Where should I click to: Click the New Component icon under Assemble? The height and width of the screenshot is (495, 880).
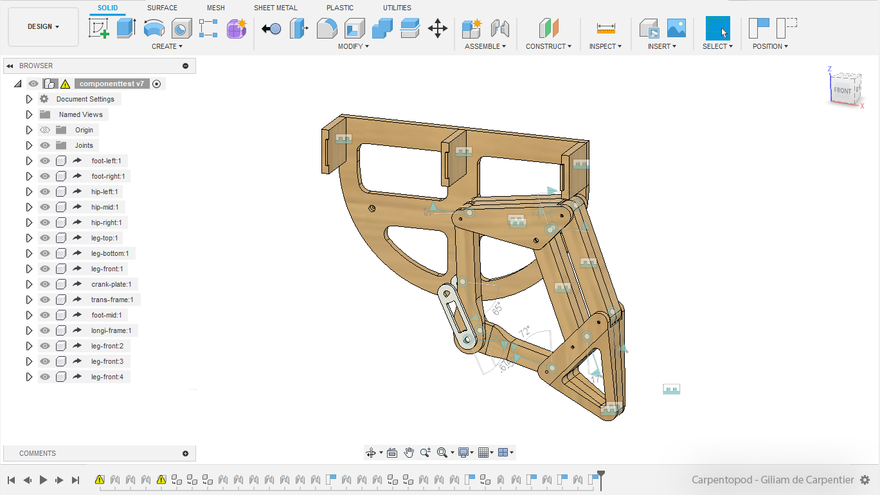pyautogui.click(x=472, y=28)
